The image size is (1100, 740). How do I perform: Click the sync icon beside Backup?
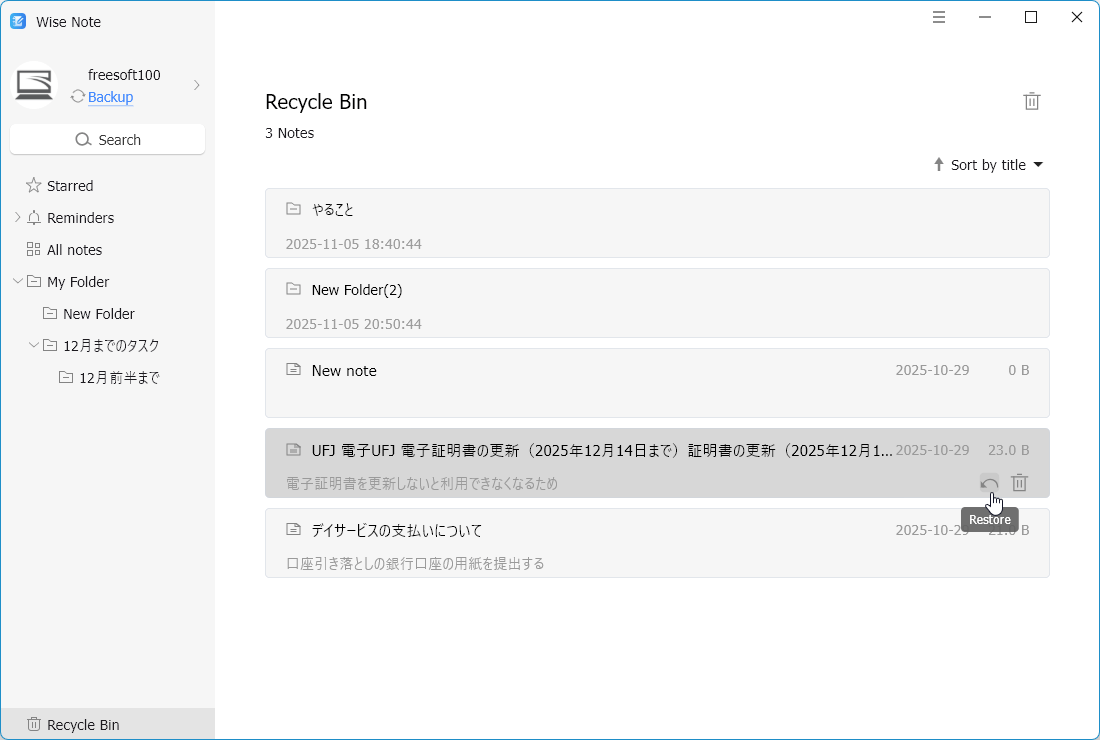click(77, 97)
